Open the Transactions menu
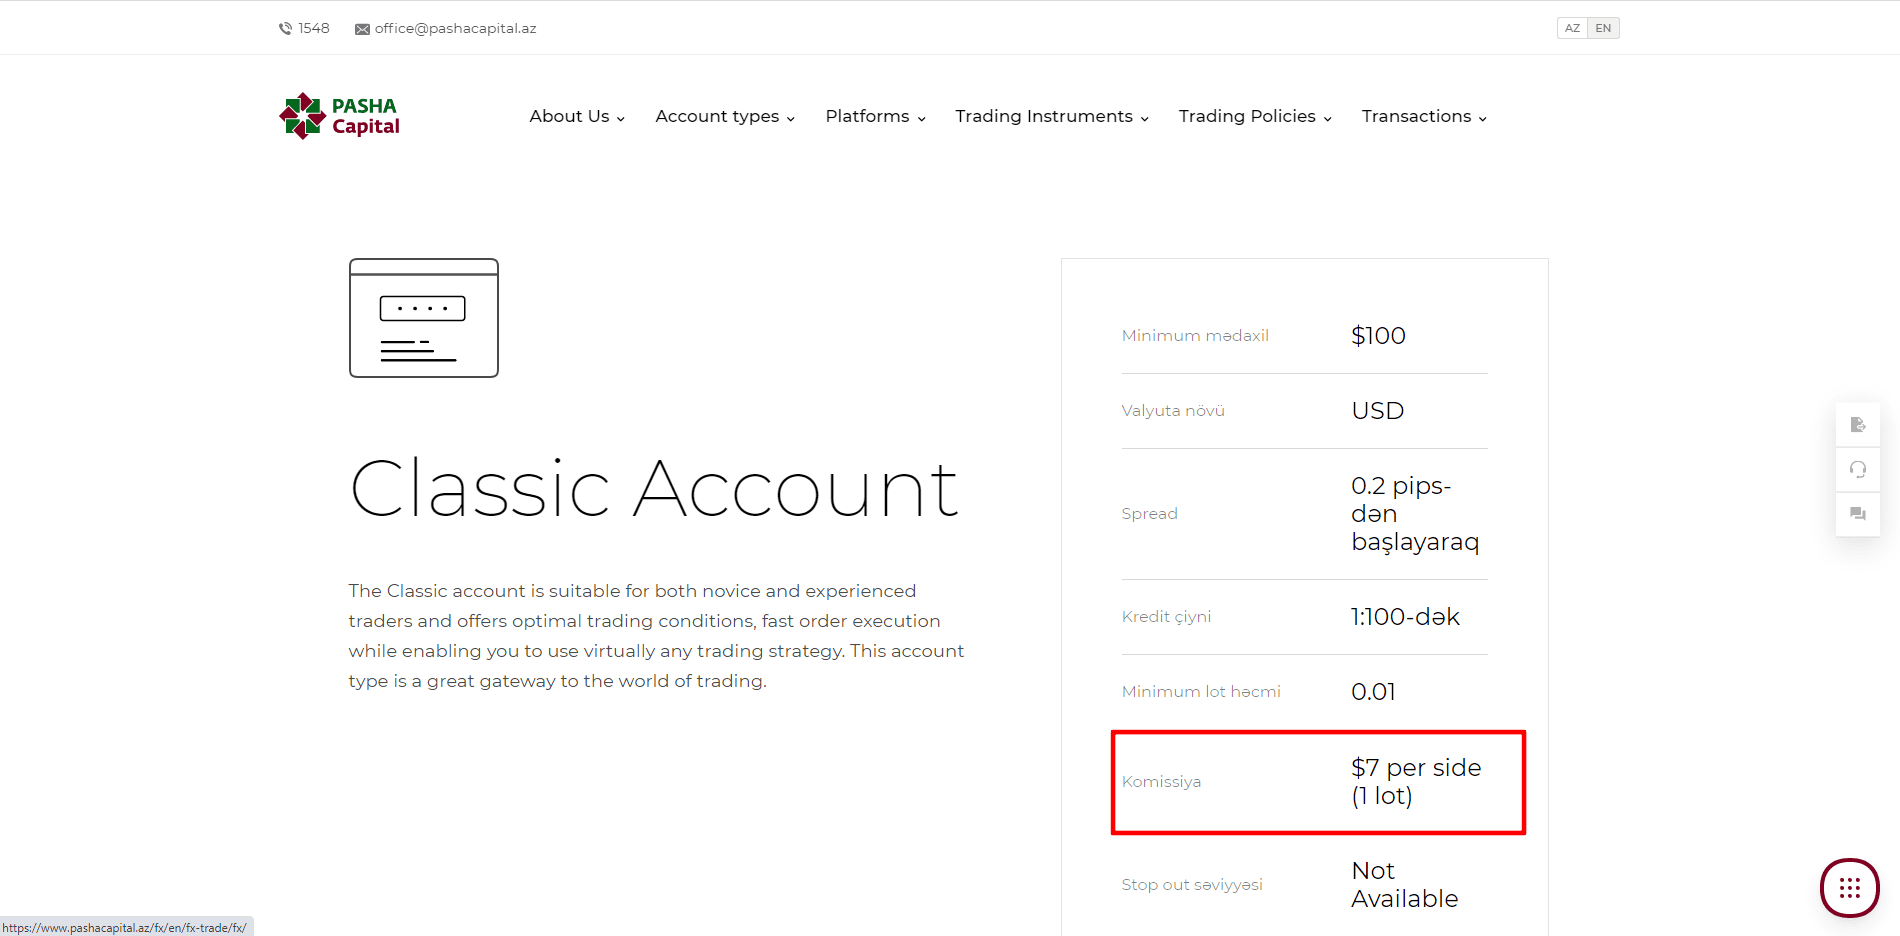The image size is (1900, 936). click(x=1424, y=116)
